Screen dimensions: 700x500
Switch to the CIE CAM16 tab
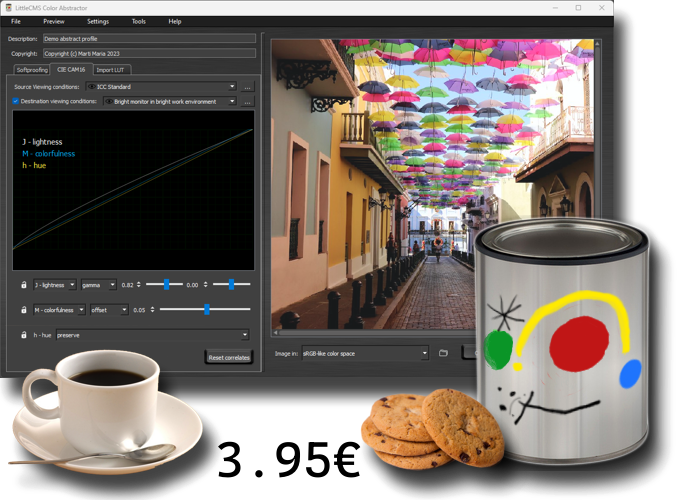coord(71,69)
